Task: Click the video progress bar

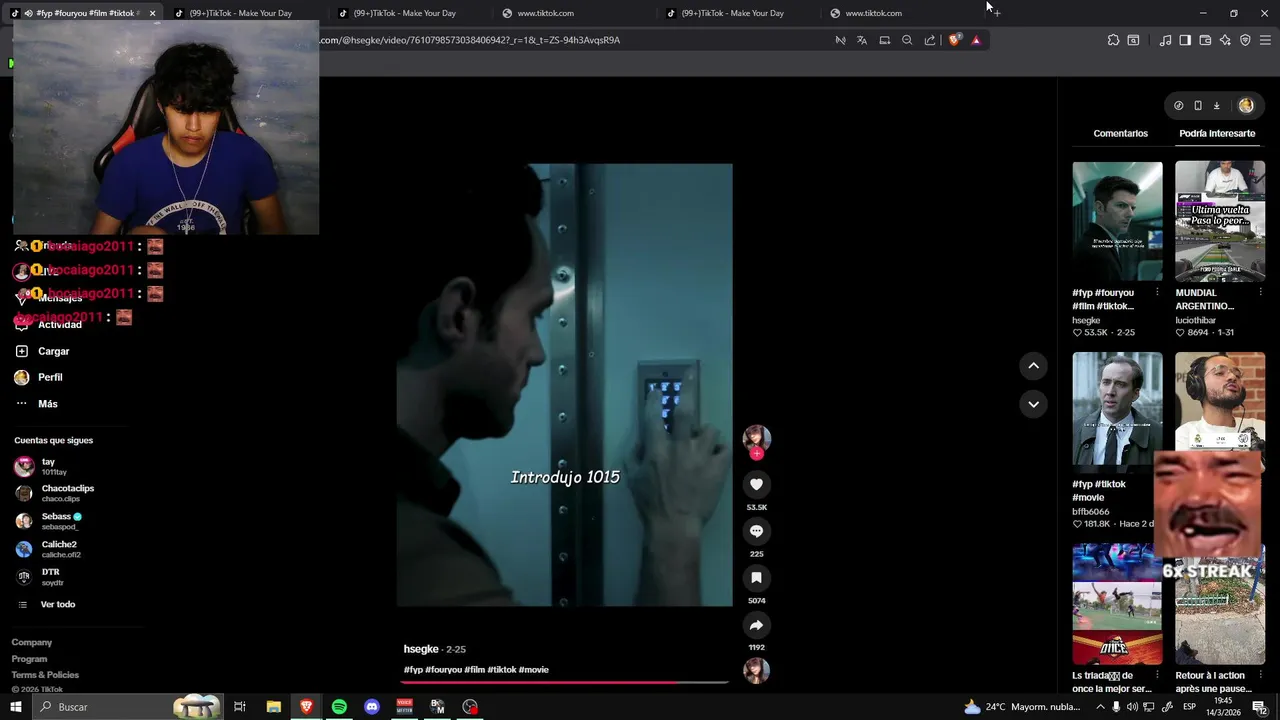Action: [565, 682]
